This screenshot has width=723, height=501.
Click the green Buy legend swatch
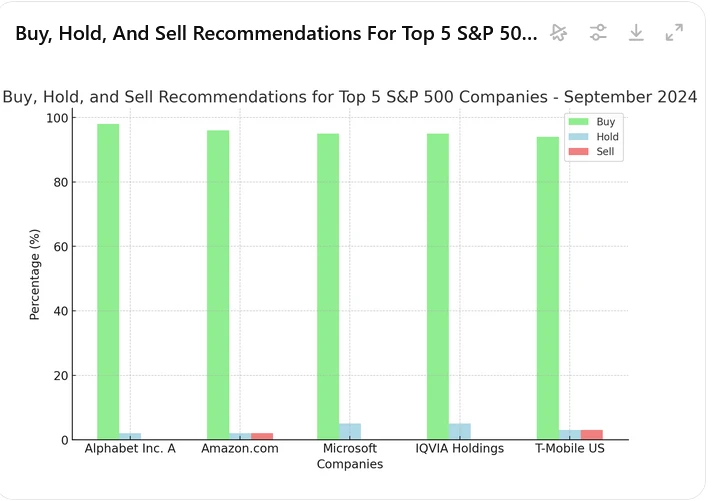pyautogui.click(x=579, y=121)
